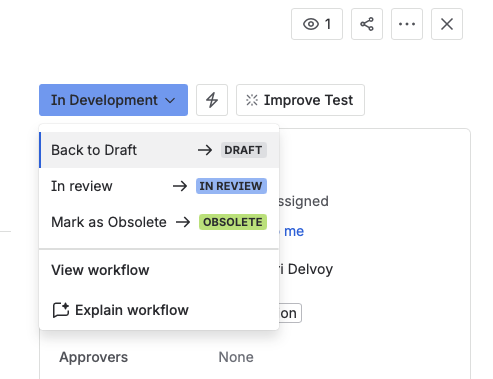Screen dimensions: 493x379
Task: Click the Approvers 'None' value
Action: [236, 357]
